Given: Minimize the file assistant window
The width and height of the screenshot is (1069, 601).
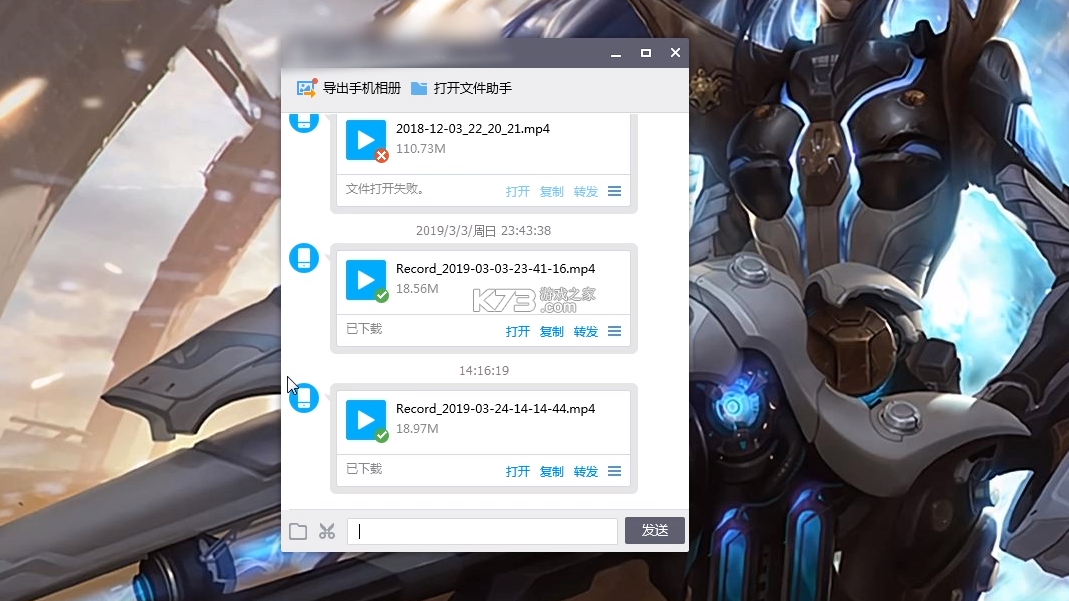Looking at the screenshot, I should pos(616,53).
